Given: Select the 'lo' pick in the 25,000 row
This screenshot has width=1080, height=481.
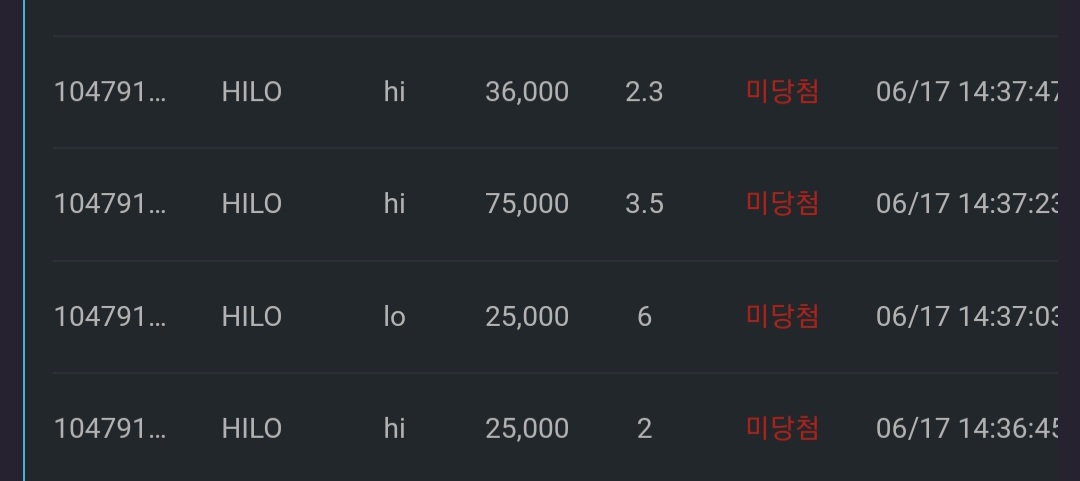Looking at the screenshot, I should (395, 316).
